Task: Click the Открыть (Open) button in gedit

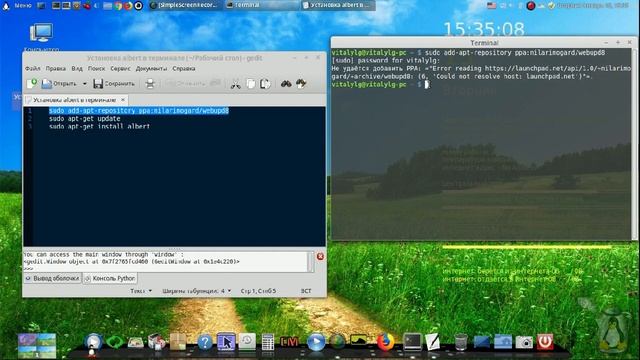Action: pyautogui.click(x=59, y=84)
